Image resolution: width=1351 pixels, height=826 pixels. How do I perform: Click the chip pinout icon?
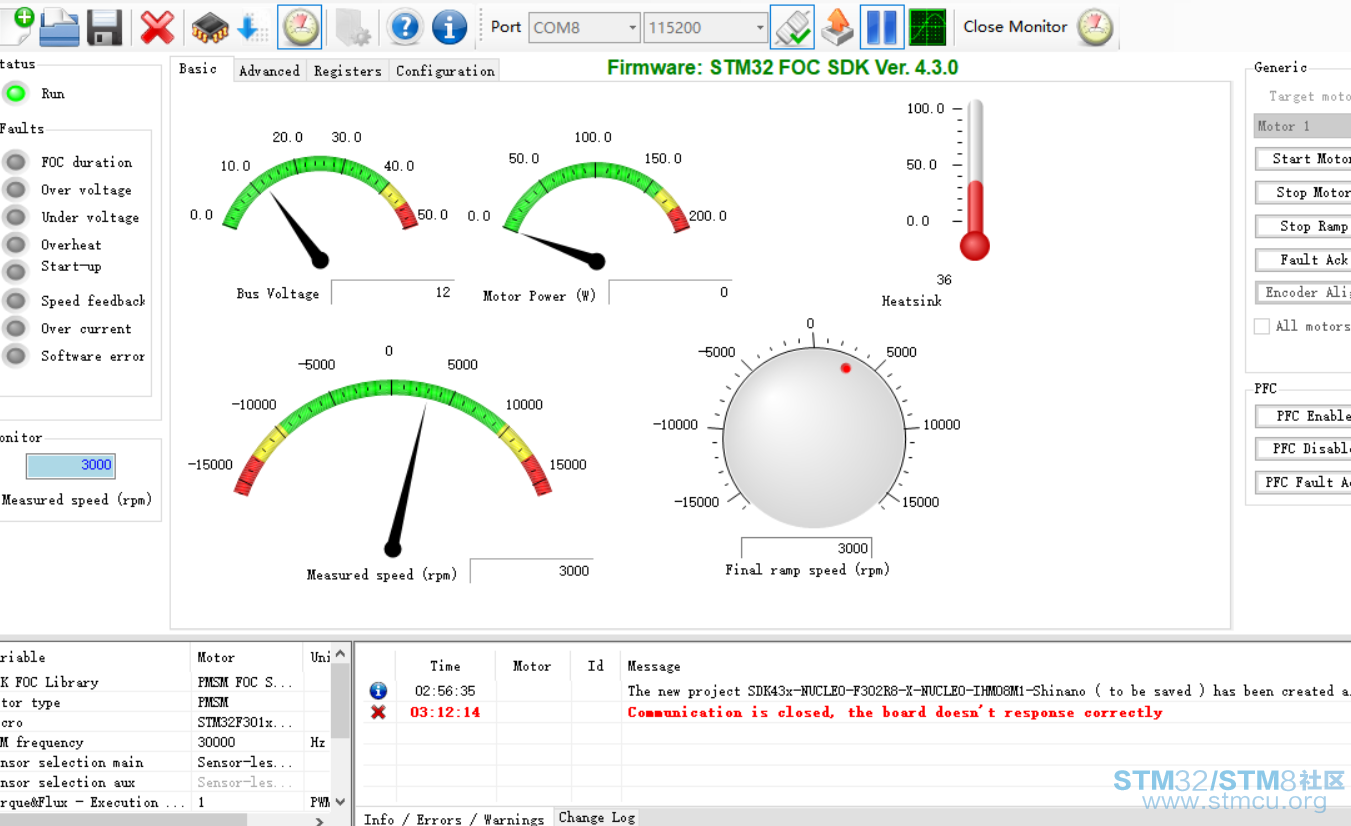click(209, 27)
